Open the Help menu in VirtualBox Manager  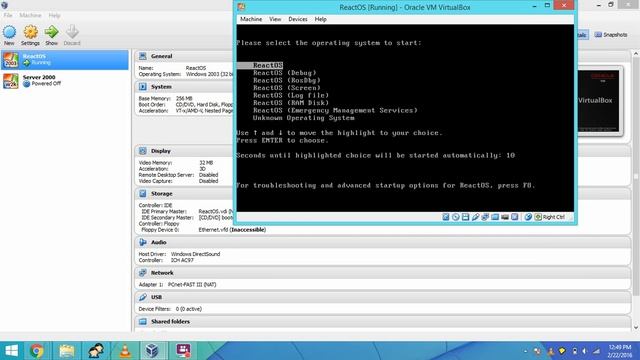click(54, 16)
